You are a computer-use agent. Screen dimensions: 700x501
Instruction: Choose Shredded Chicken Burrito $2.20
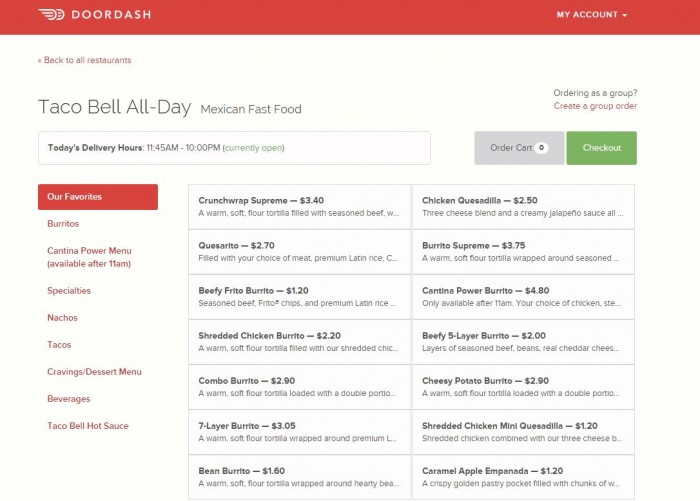coord(300,342)
